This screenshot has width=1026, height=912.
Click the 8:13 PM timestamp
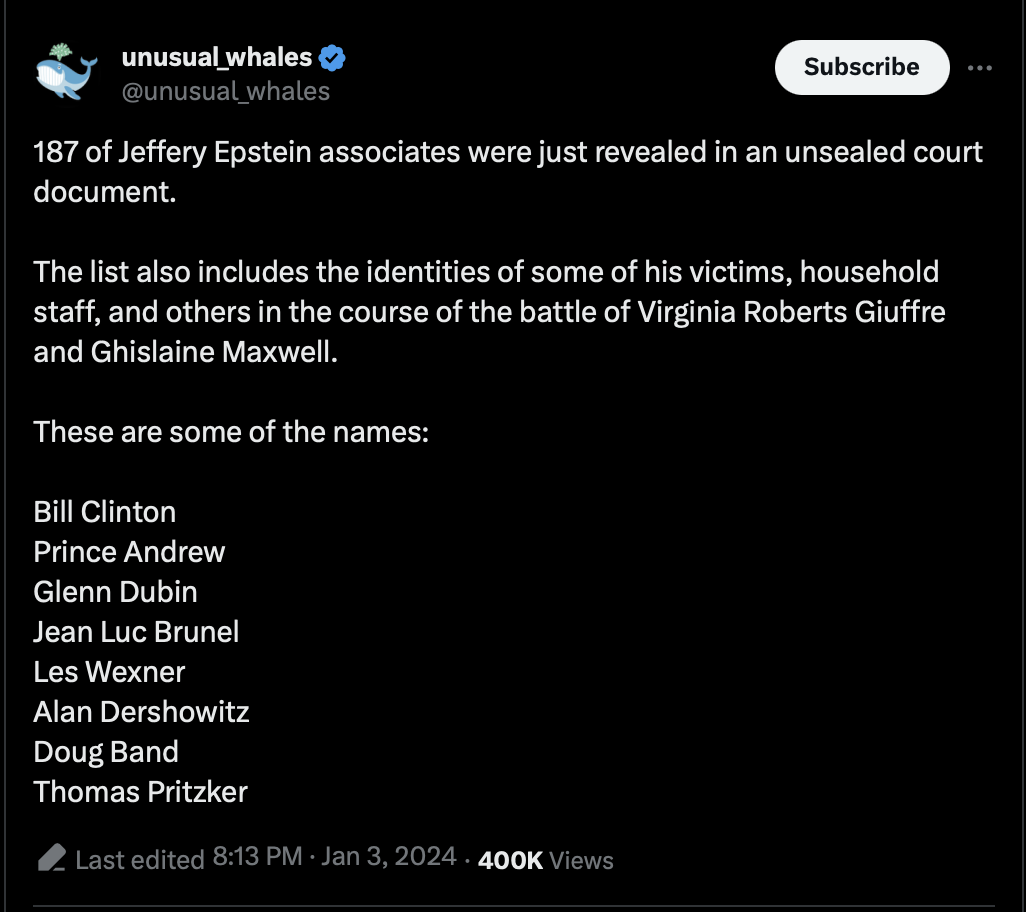pos(257,856)
